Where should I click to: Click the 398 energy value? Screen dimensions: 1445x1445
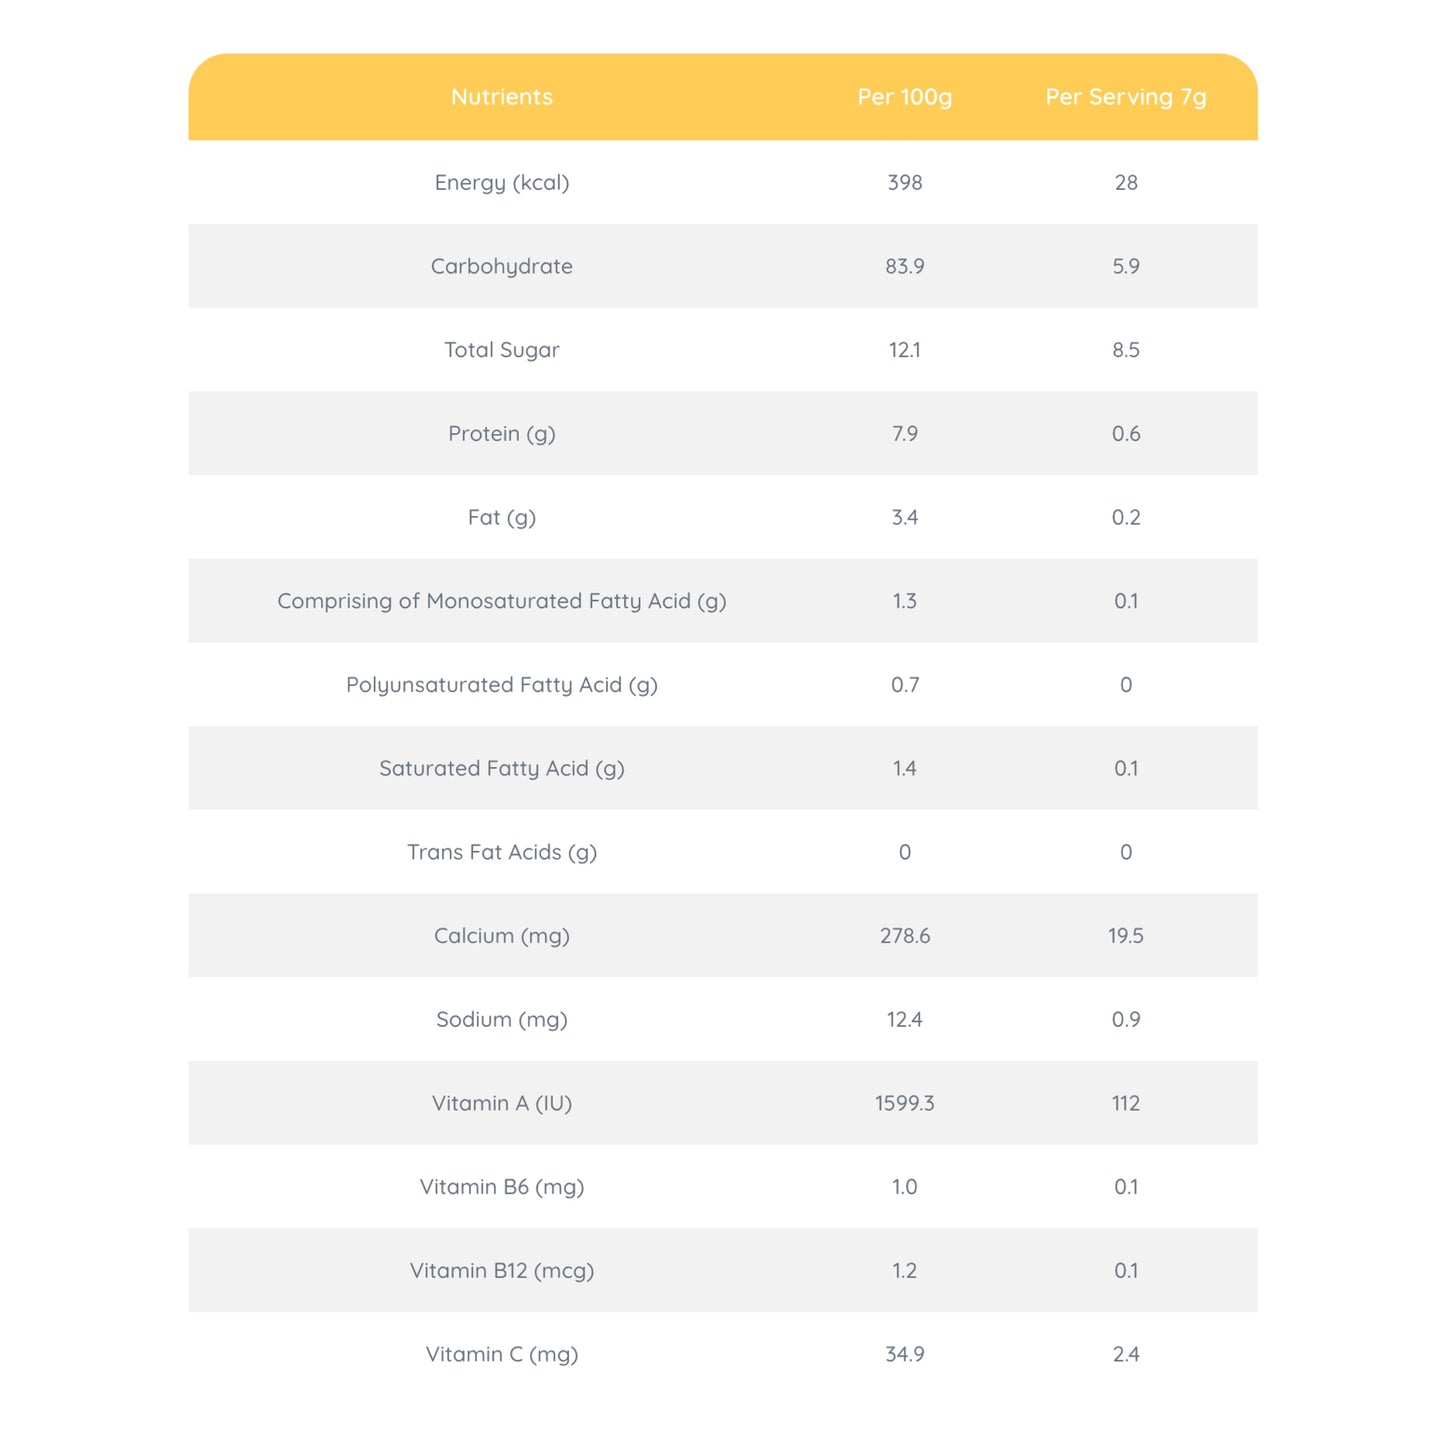pyautogui.click(x=904, y=183)
